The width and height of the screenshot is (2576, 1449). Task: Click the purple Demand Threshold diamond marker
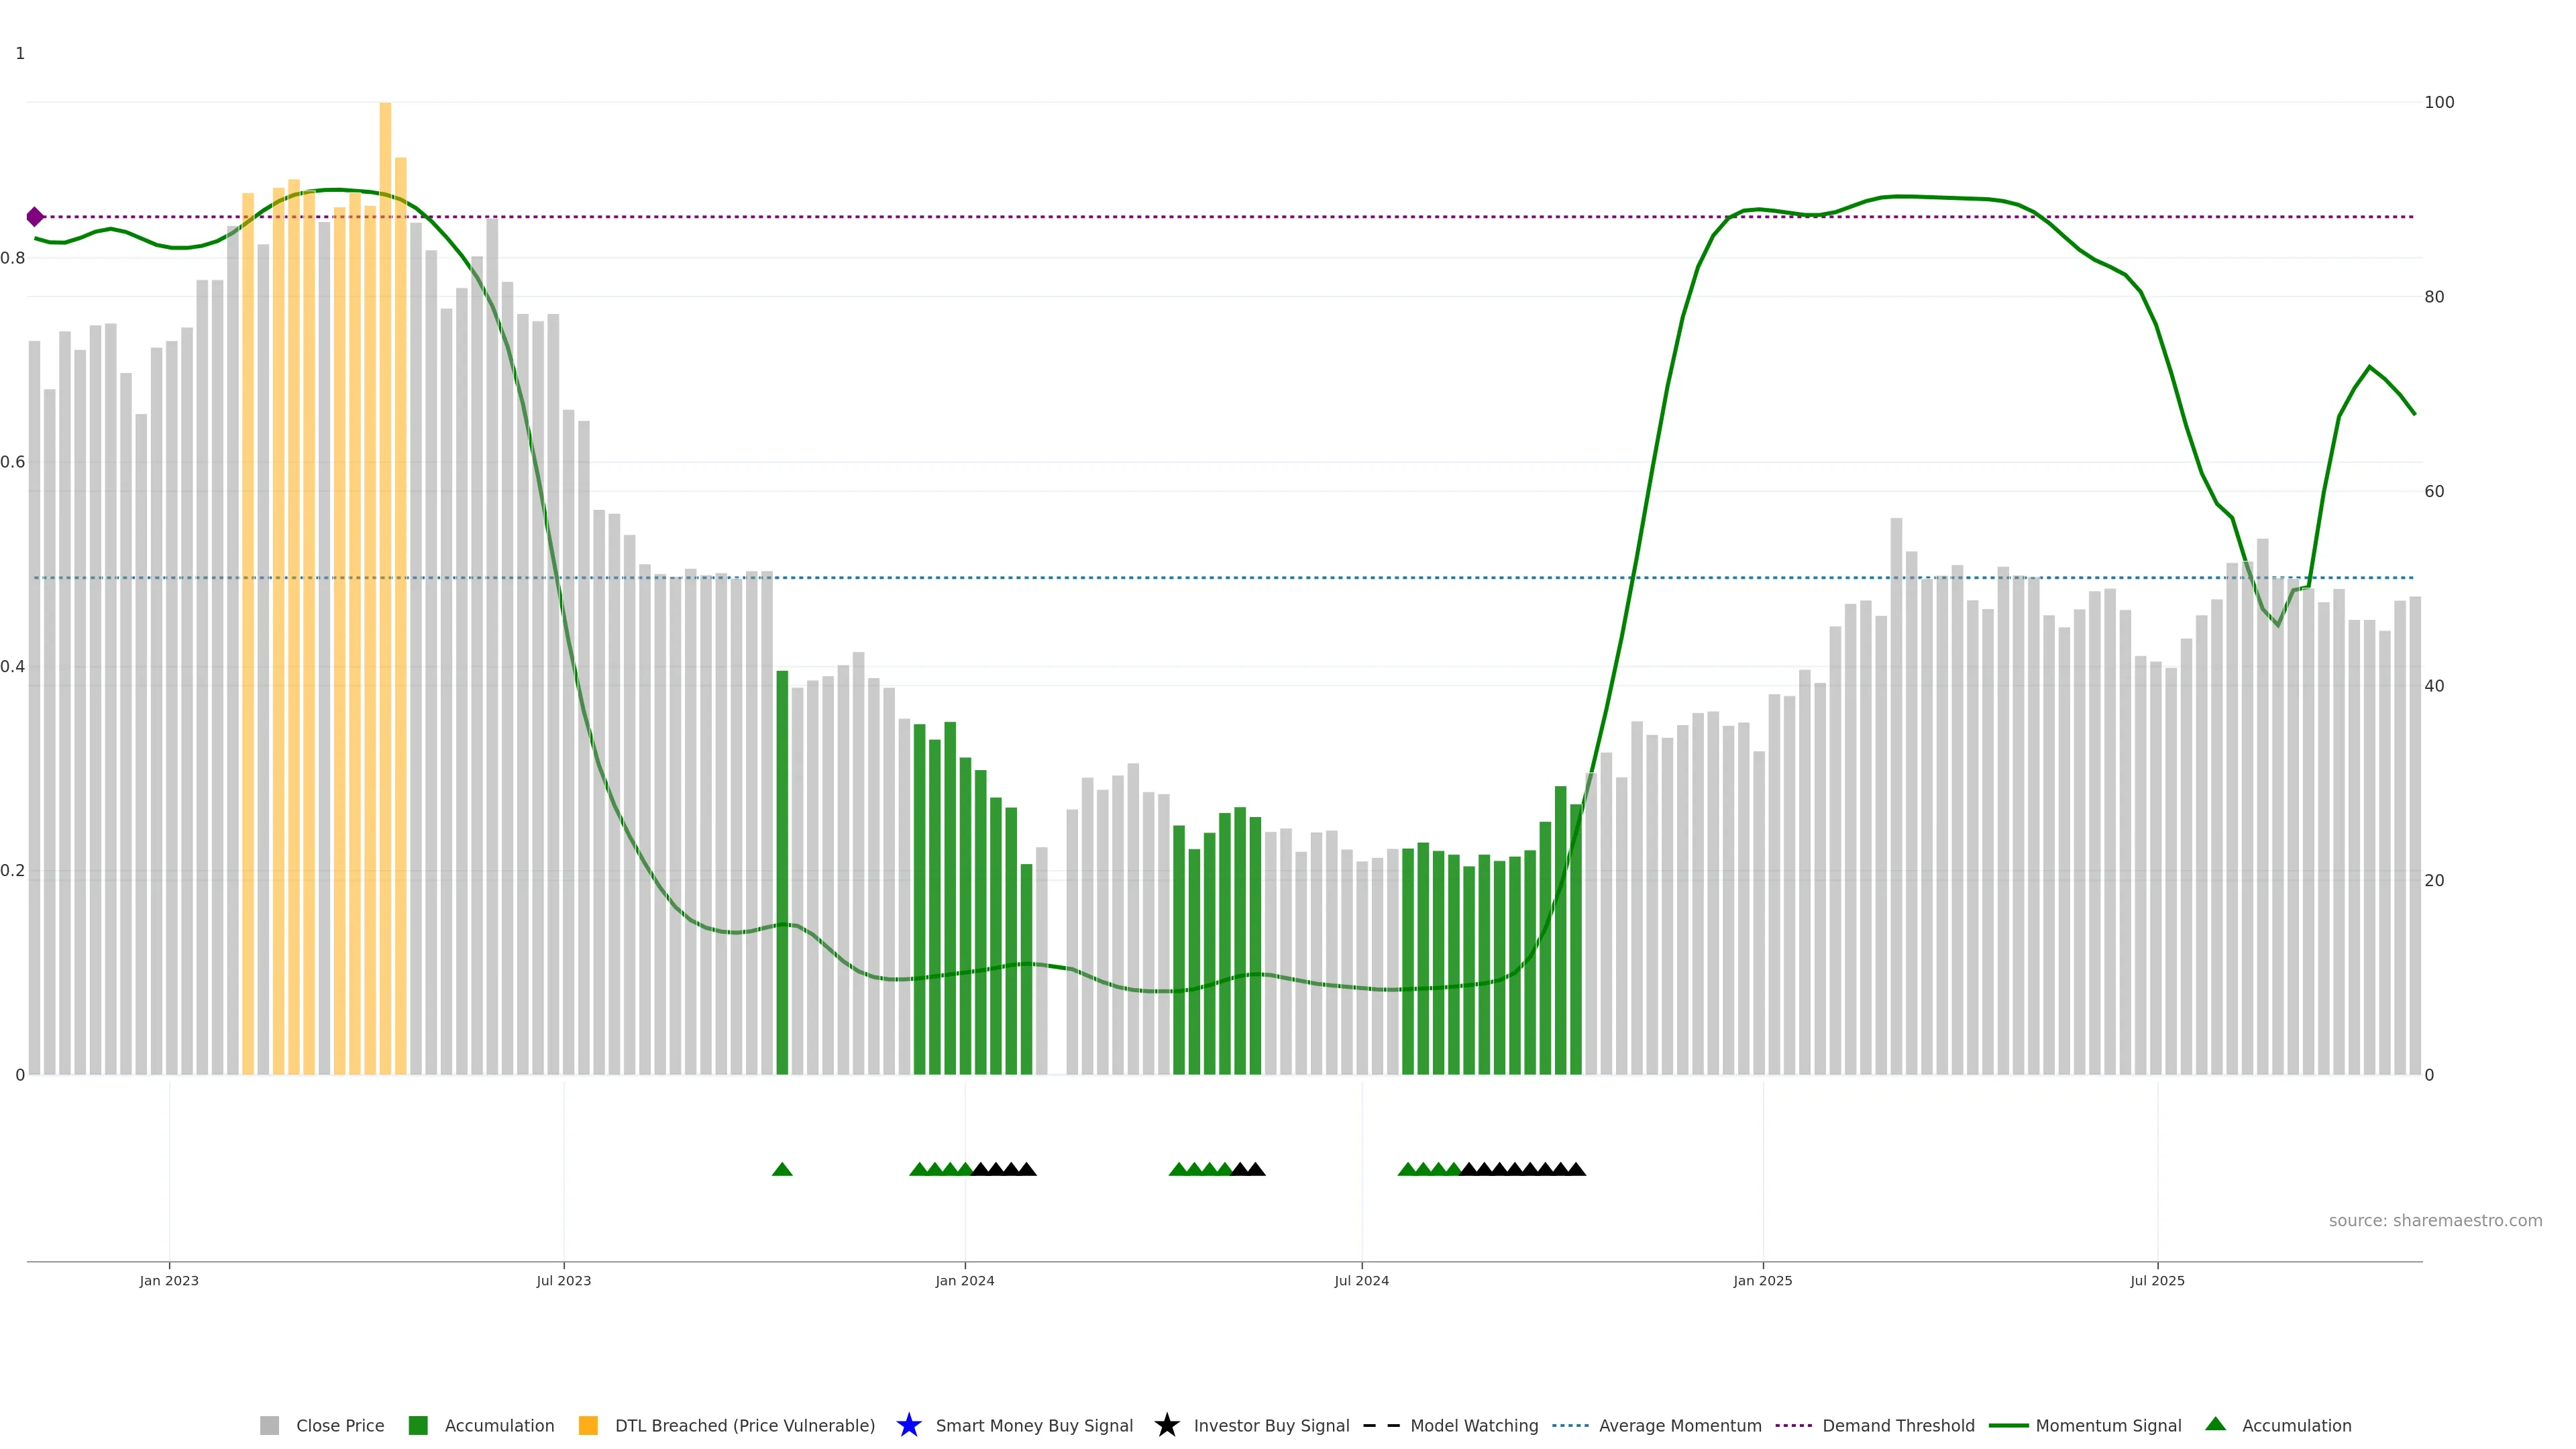pyautogui.click(x=35, y=217)
